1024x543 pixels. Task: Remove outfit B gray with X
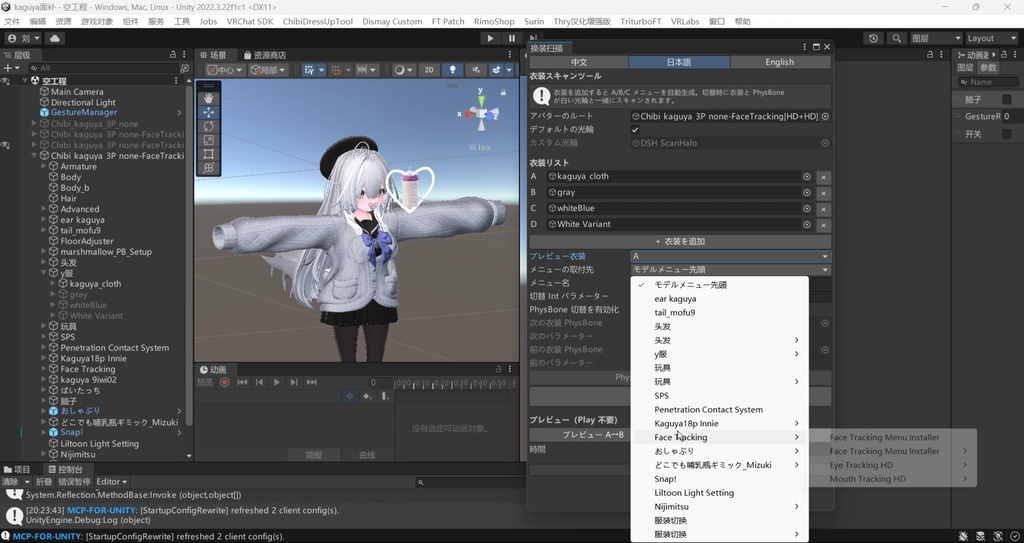824,193
